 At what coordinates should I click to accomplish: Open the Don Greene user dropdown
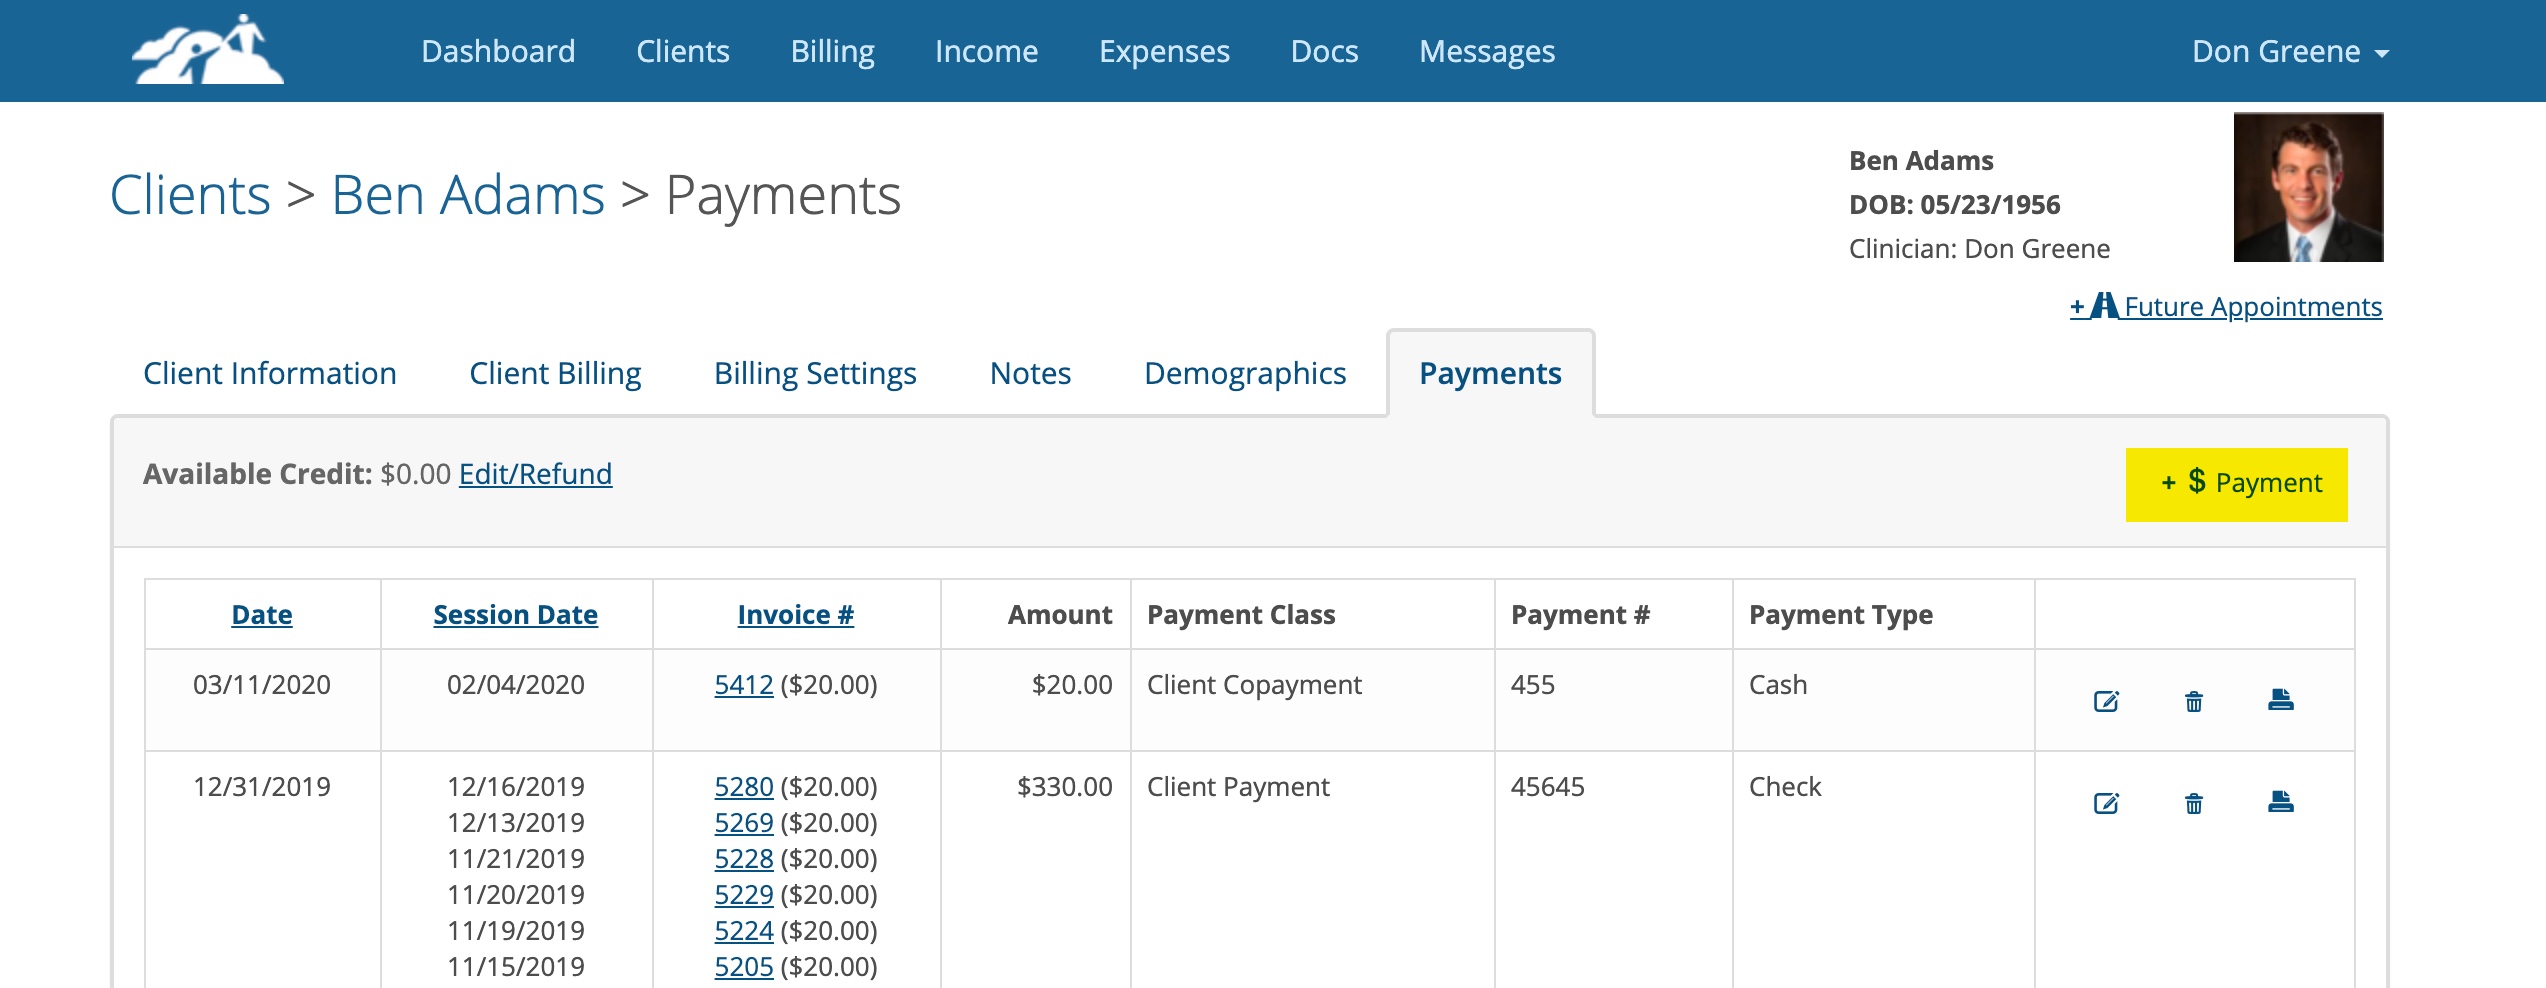[x=2290, y=51]
